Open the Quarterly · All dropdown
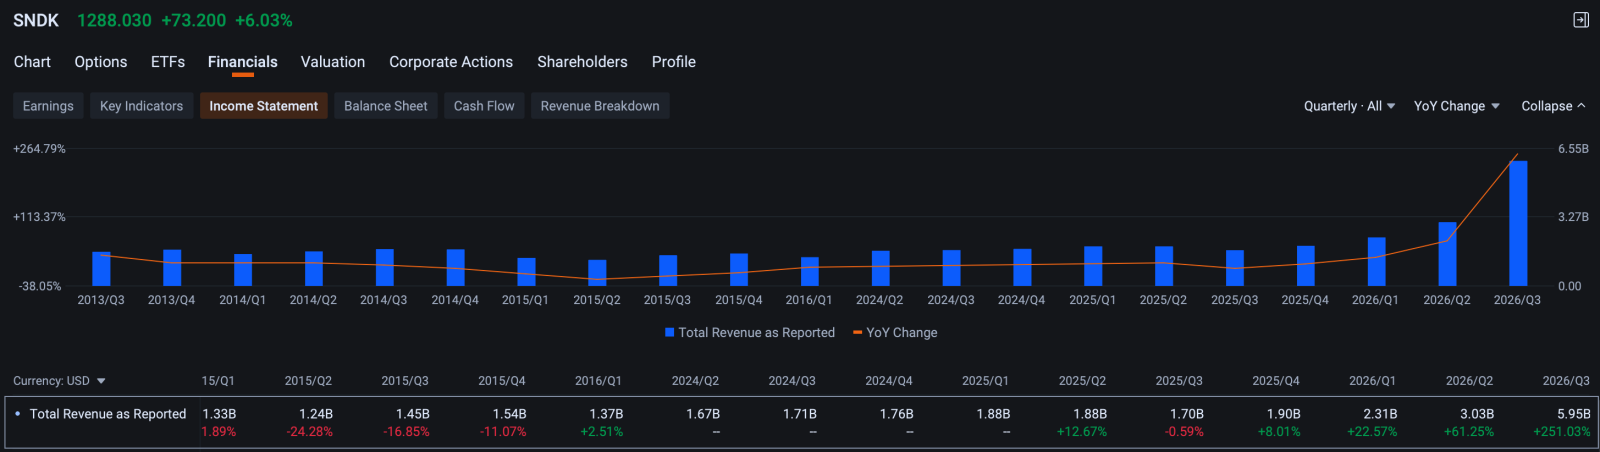The height and width of the screenshot is (452, 1600). tap(1349, 106)
